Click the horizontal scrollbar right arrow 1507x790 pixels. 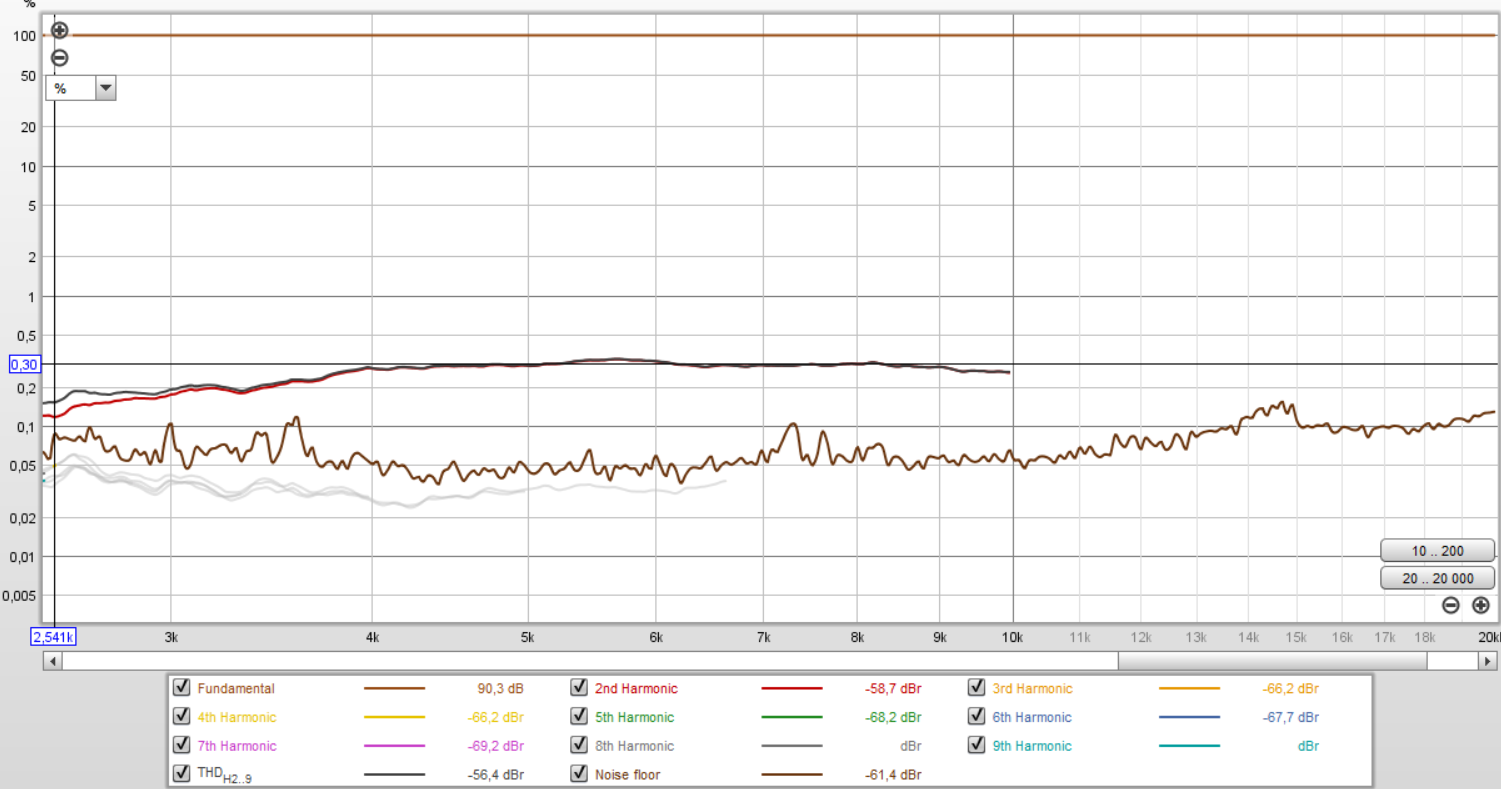point(1488,661)
